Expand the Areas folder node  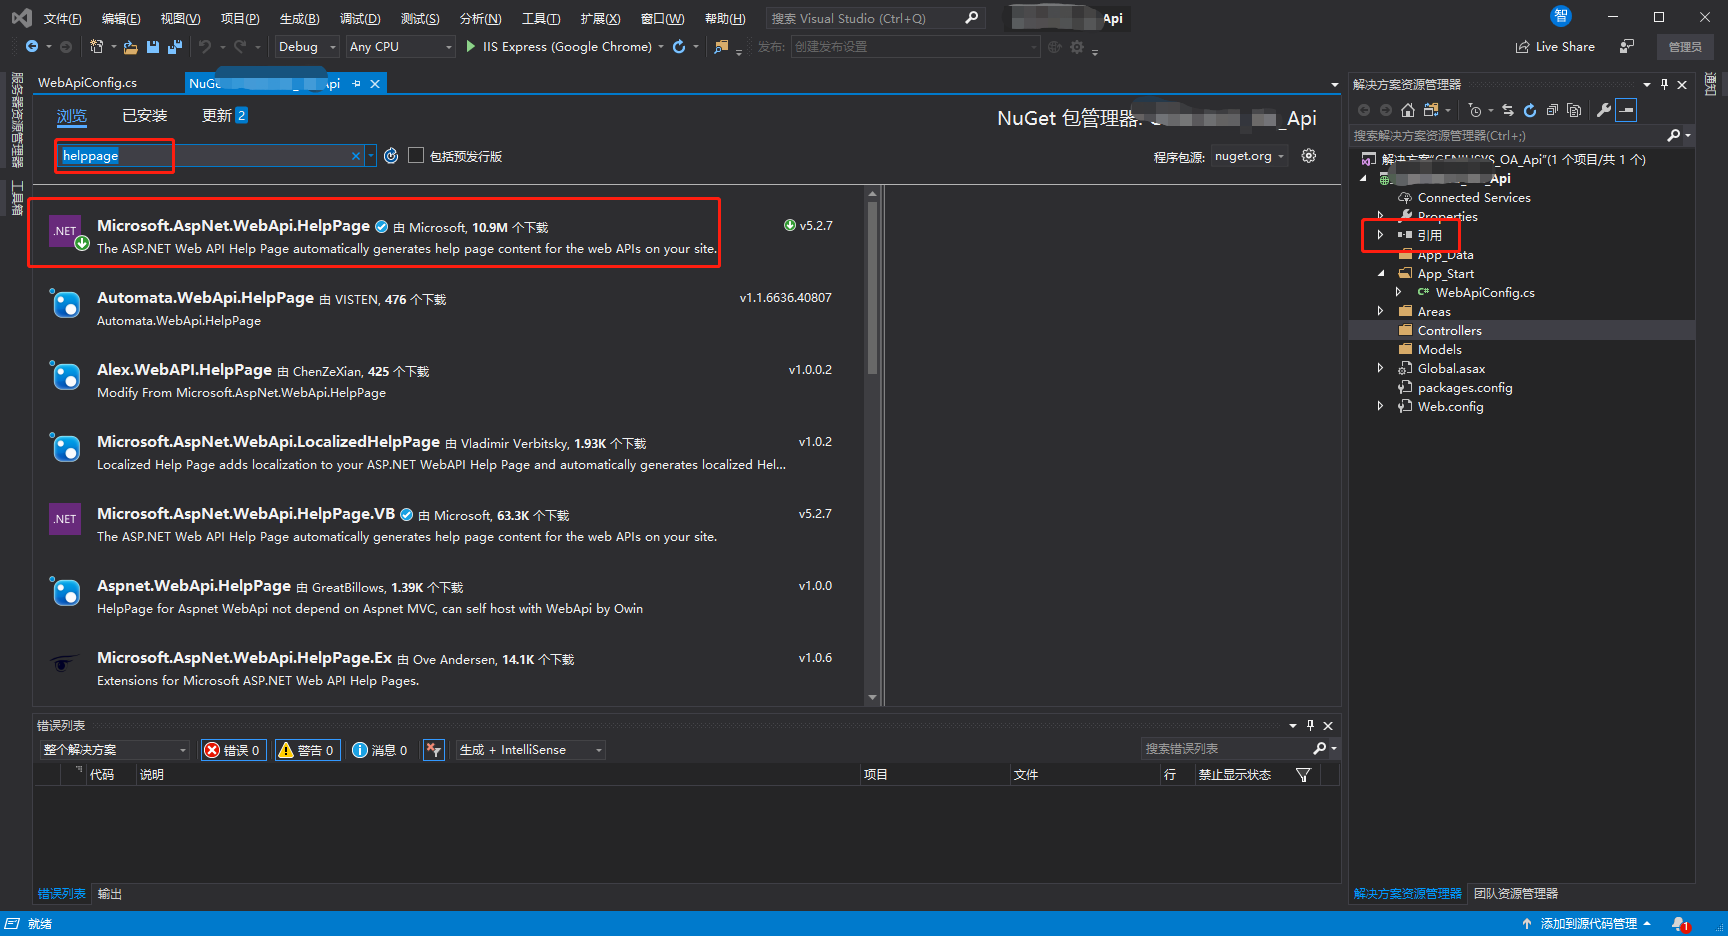point(1381,311)
